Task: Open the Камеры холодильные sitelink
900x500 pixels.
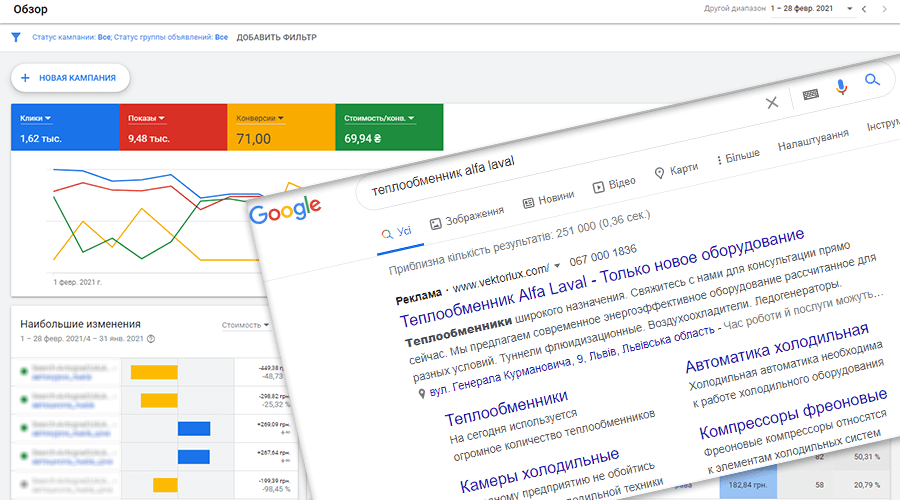Action: [540, 471]
